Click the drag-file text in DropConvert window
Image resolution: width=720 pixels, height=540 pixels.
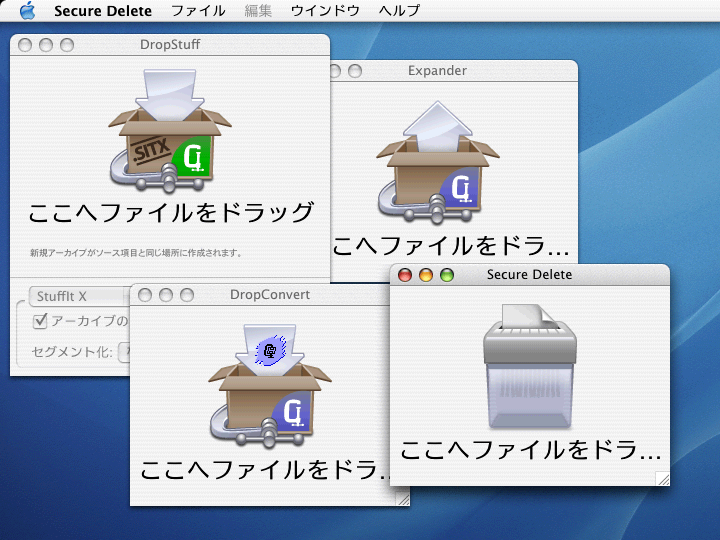[265, 470]
